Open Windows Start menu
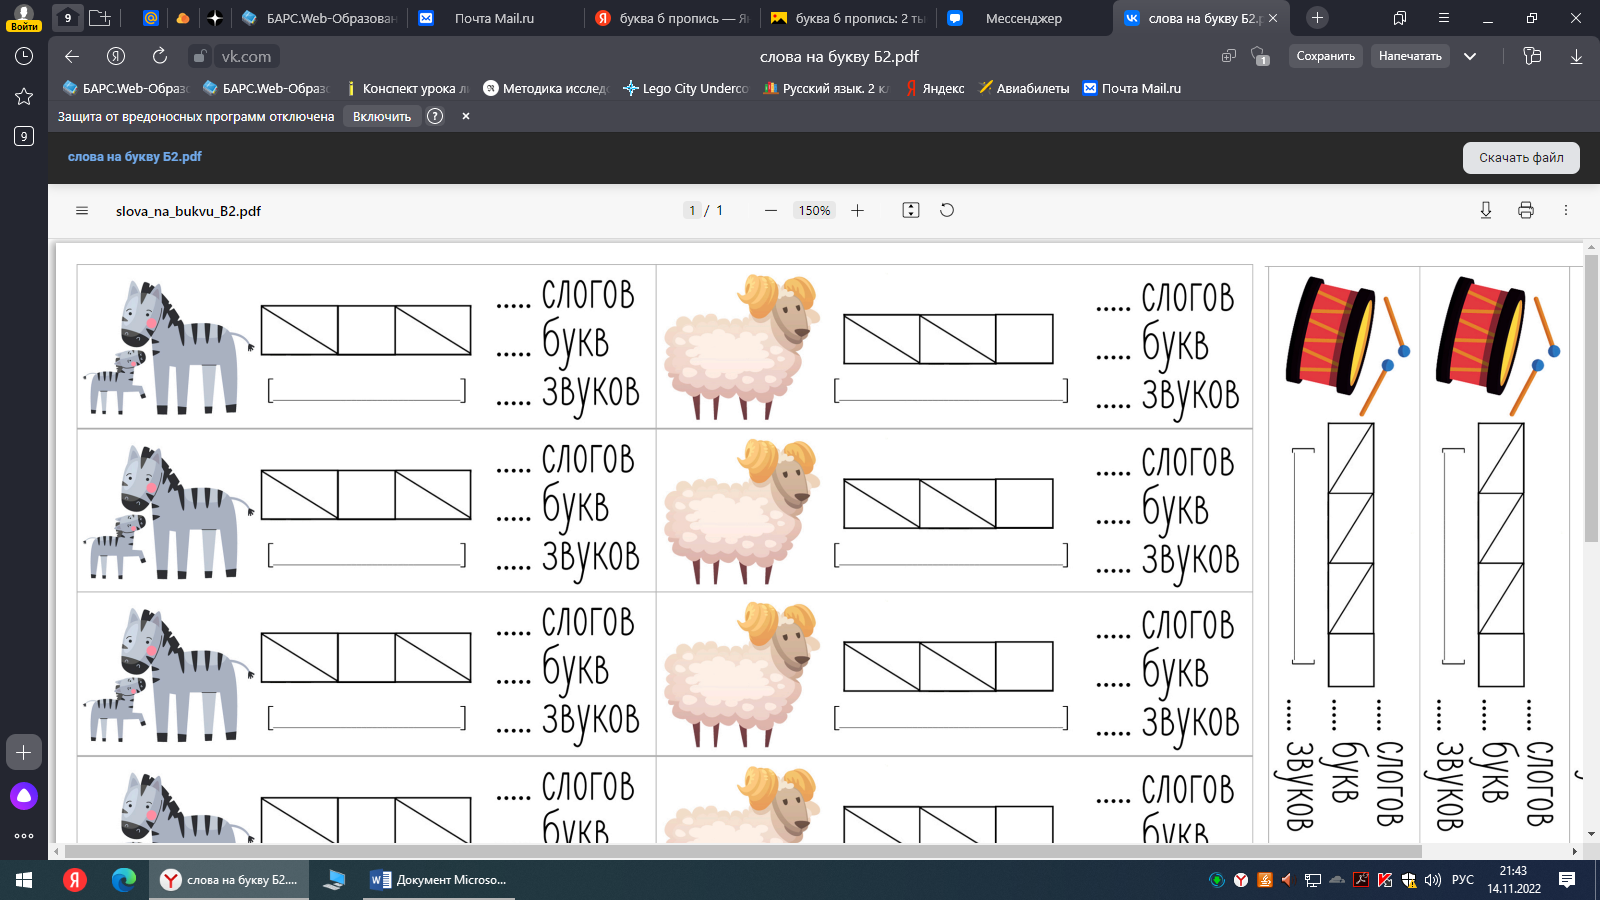Screen dimensions: 1600x900 tap(24, 880)
